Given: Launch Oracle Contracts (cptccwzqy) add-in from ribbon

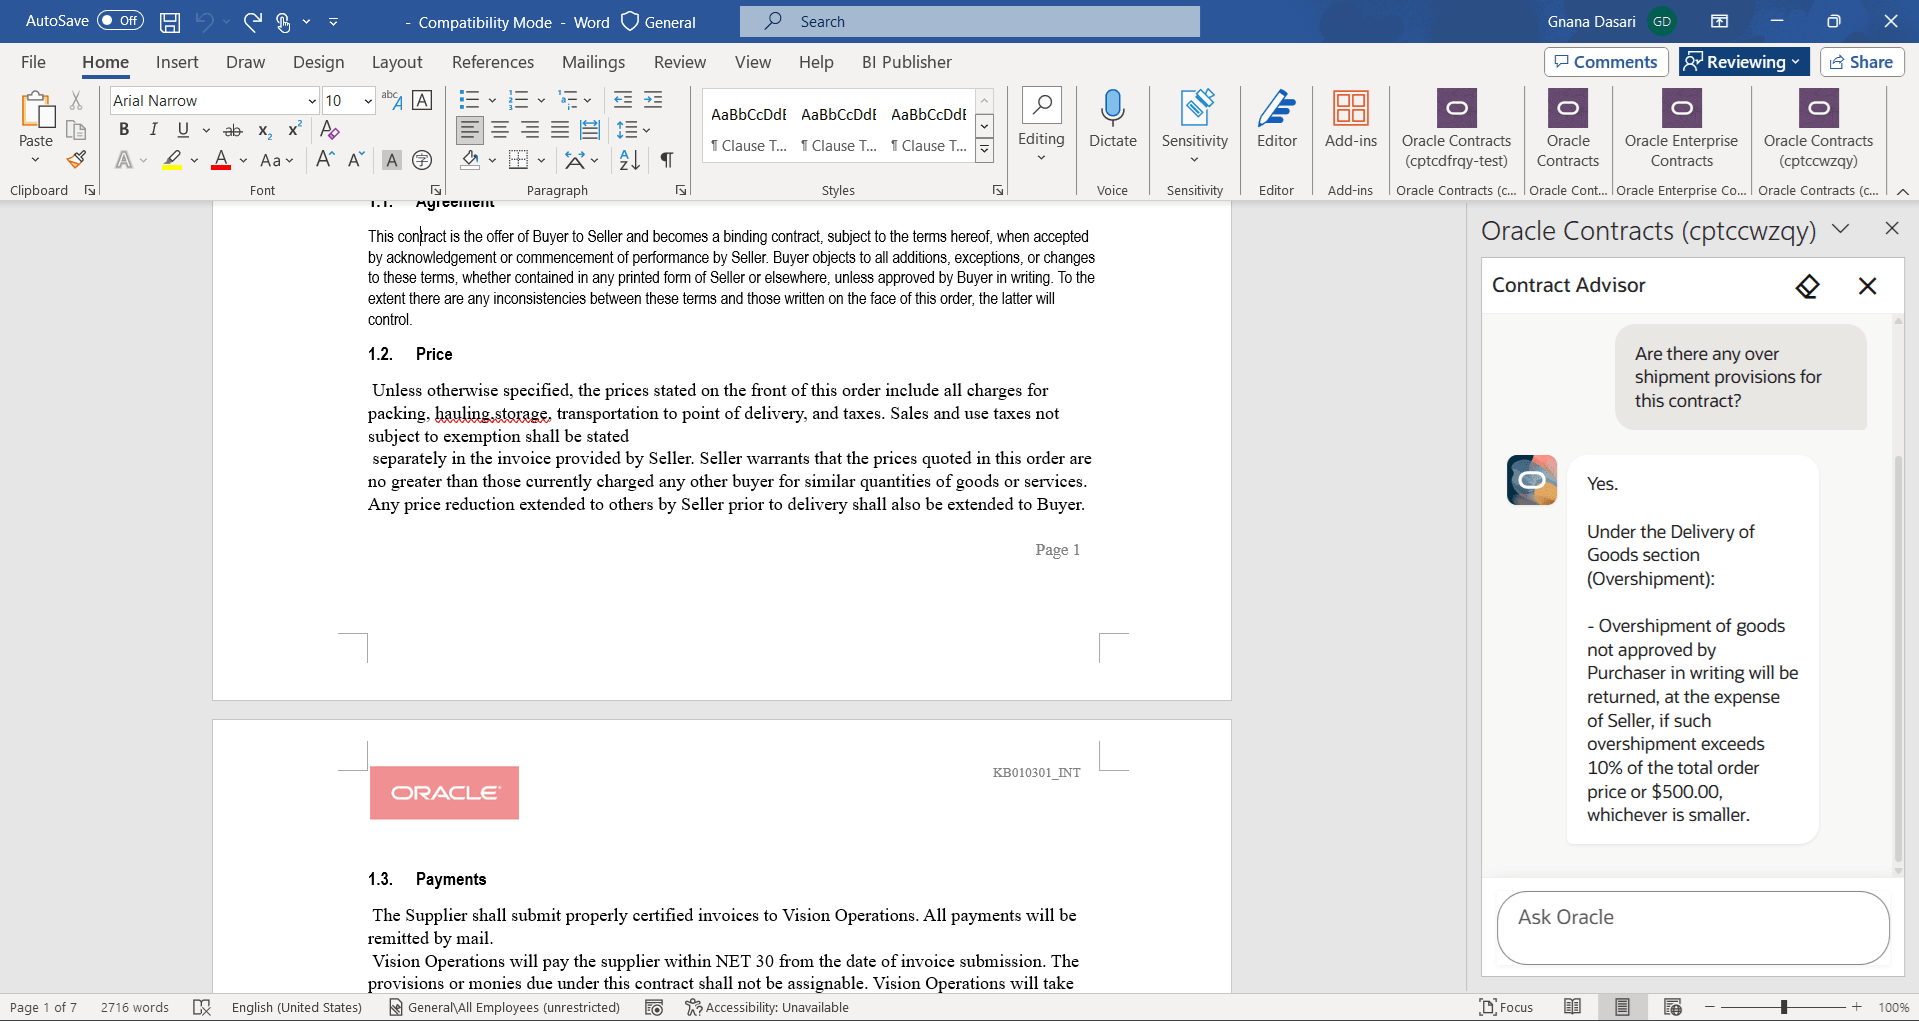Looking at the screenshot, I should pyautogui.click(x=1818, y=129).
